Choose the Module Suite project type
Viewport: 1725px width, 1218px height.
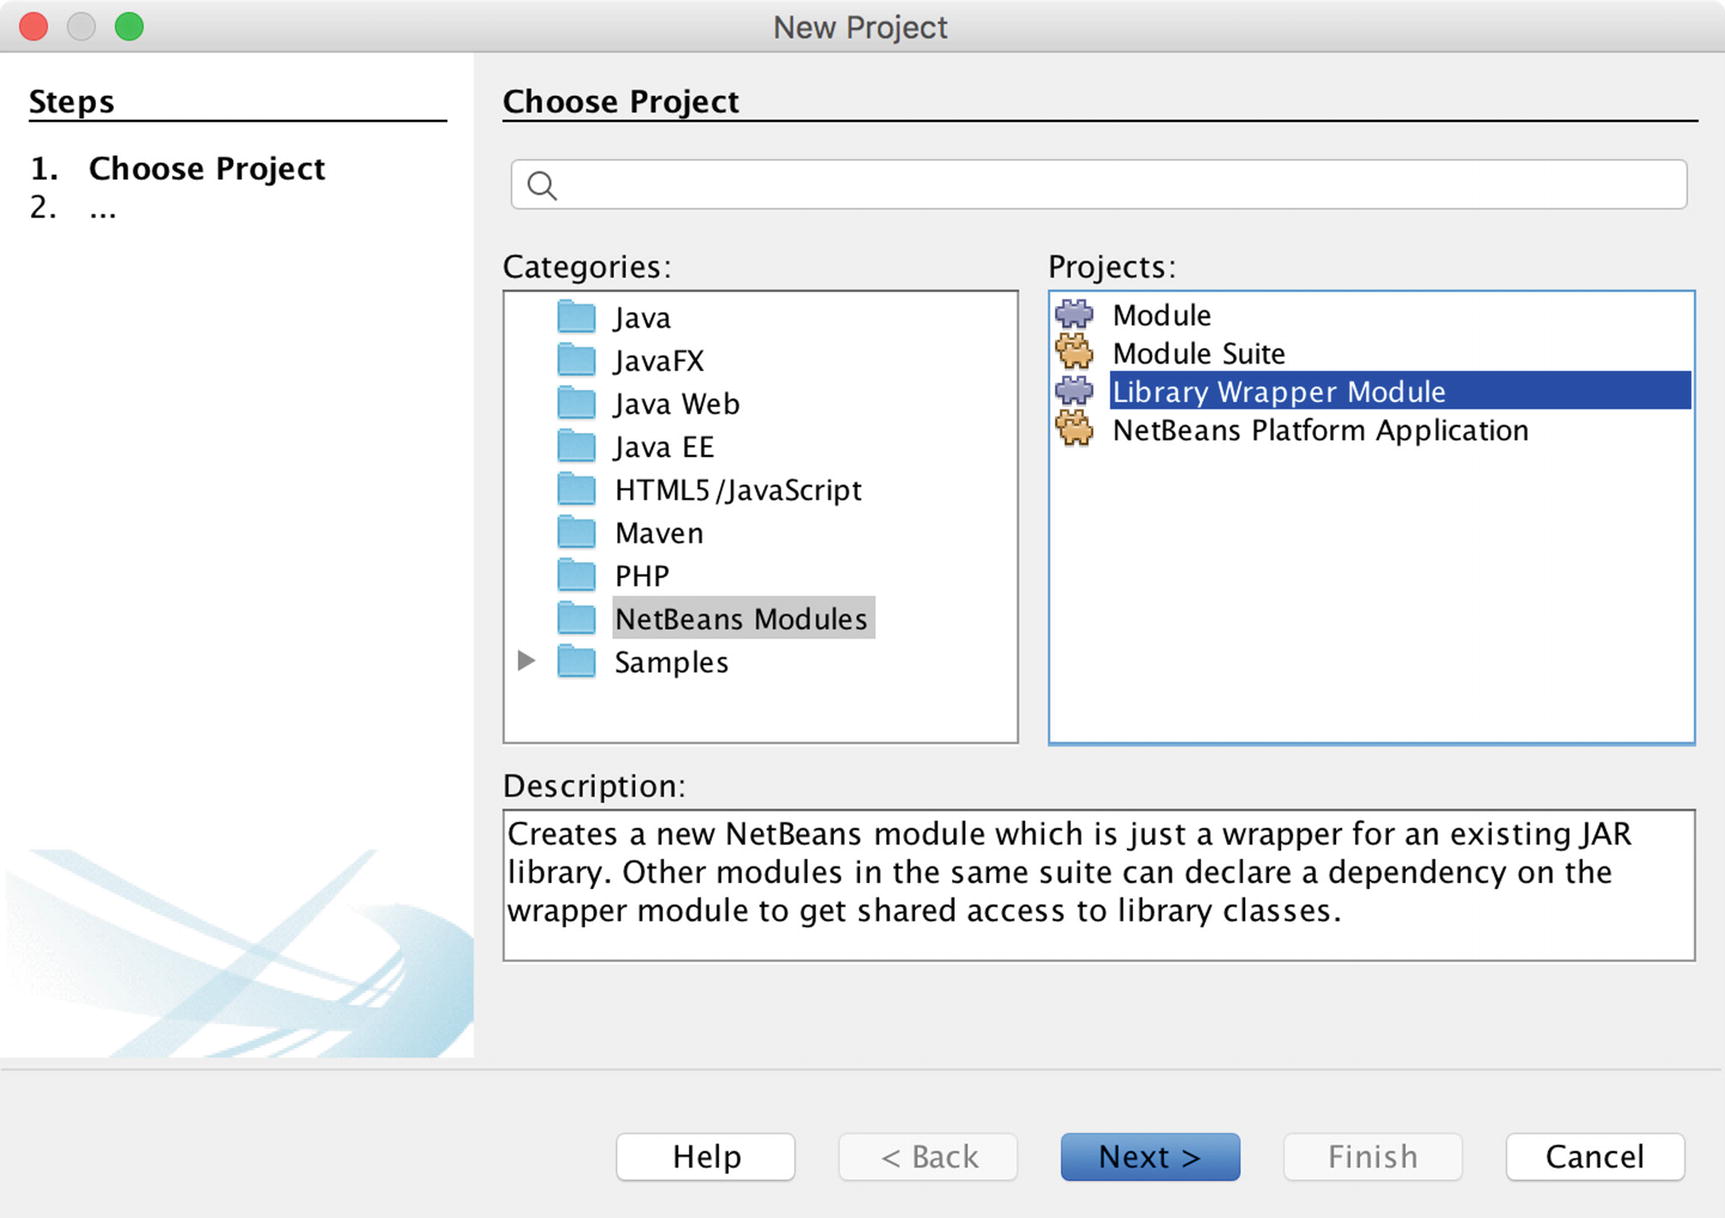tap(1199, 353)
